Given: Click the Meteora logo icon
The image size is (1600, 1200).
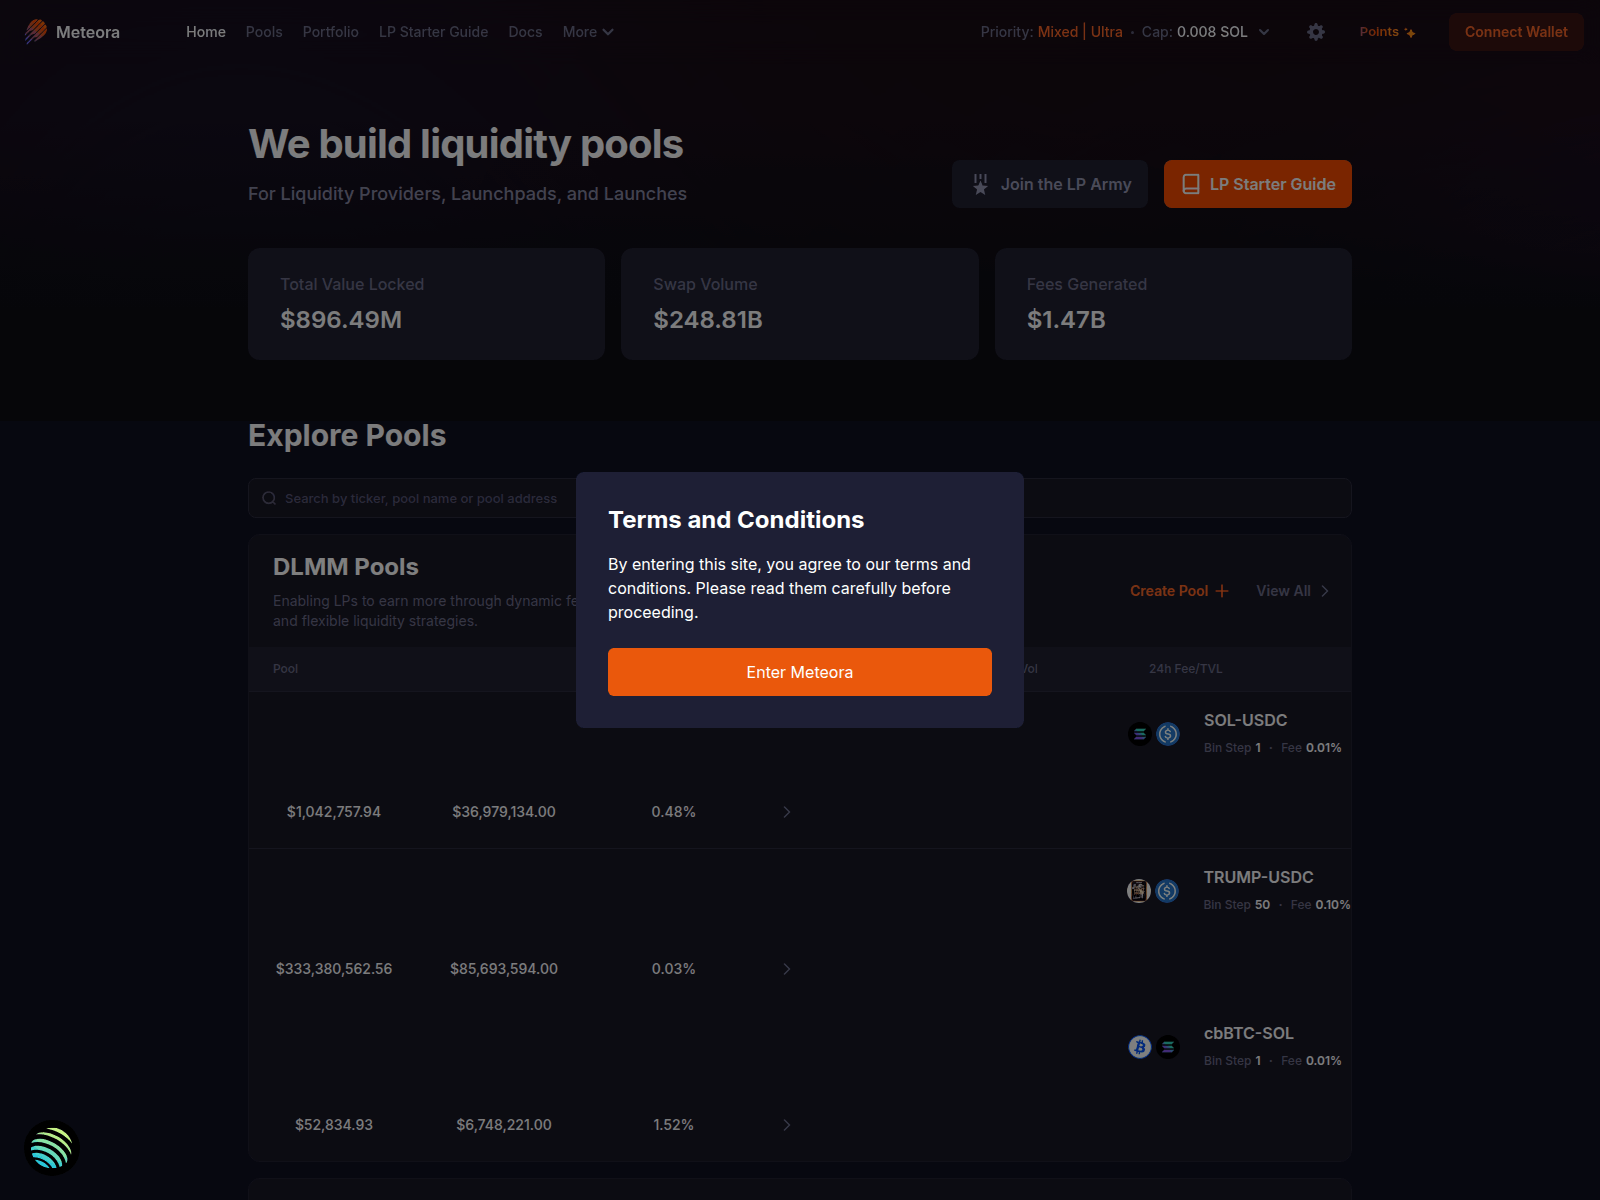Looking at the screenshot, I should (36, 32).
